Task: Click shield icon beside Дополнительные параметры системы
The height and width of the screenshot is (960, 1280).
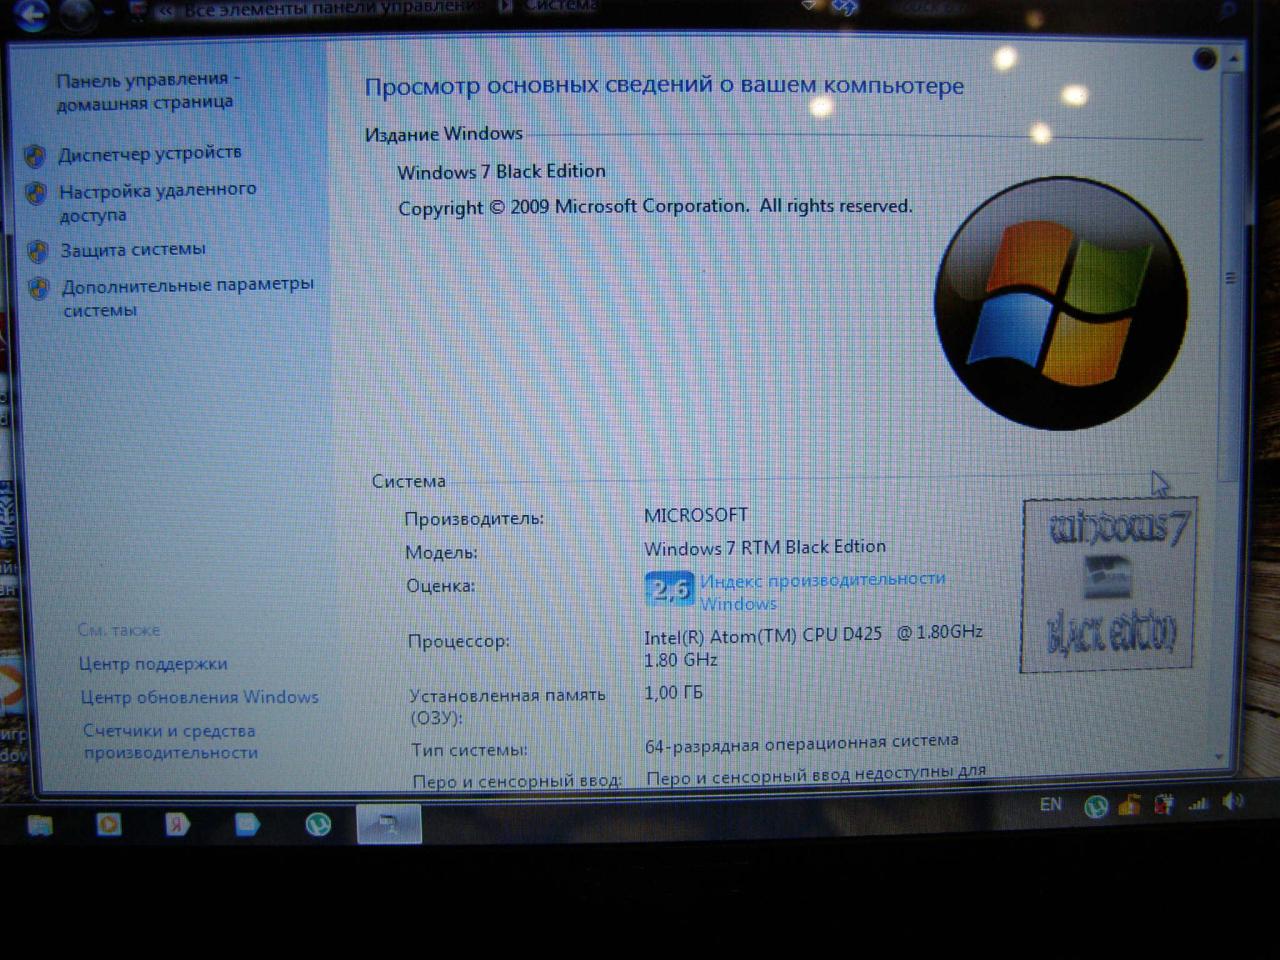Action: [39, 288]
